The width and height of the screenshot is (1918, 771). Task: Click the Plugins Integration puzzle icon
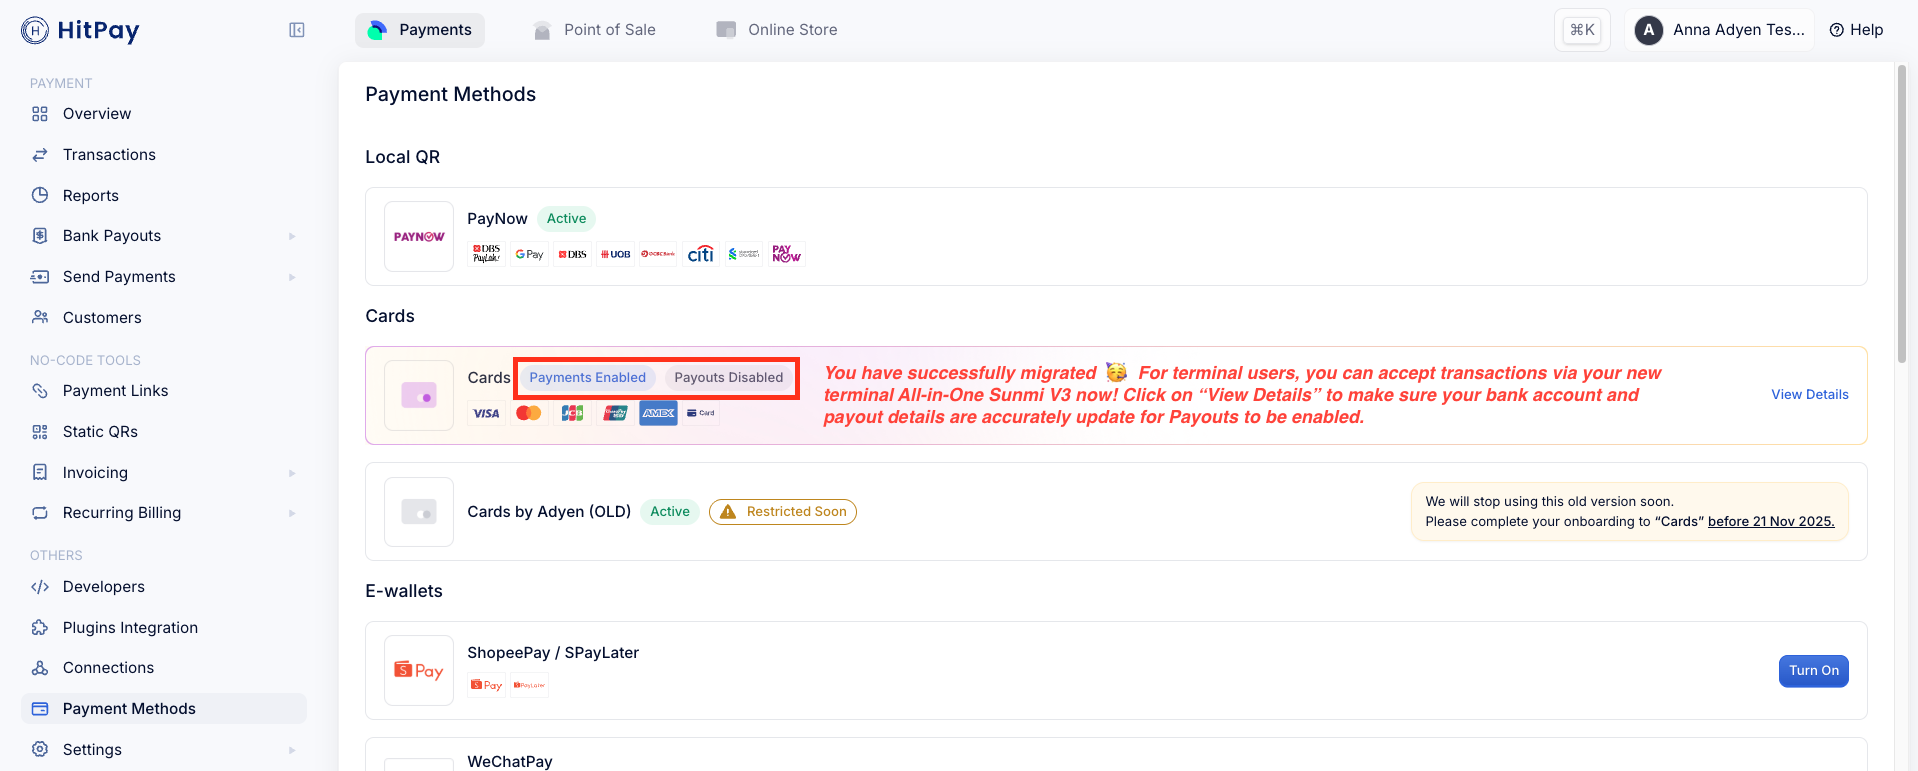point(40,628)
